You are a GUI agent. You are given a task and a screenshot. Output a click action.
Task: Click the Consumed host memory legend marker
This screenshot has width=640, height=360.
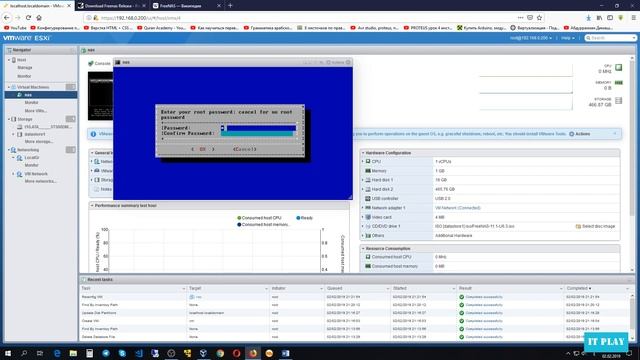239,224
